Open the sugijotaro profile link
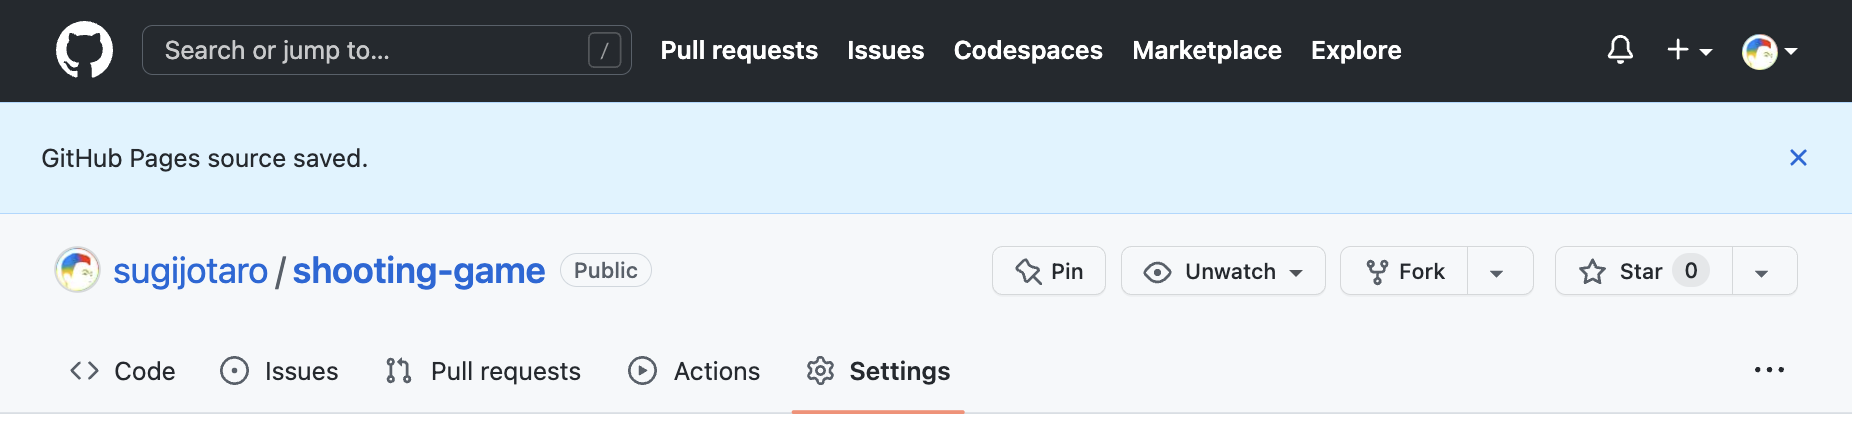 pyautogui.click(x=190, y=271)
